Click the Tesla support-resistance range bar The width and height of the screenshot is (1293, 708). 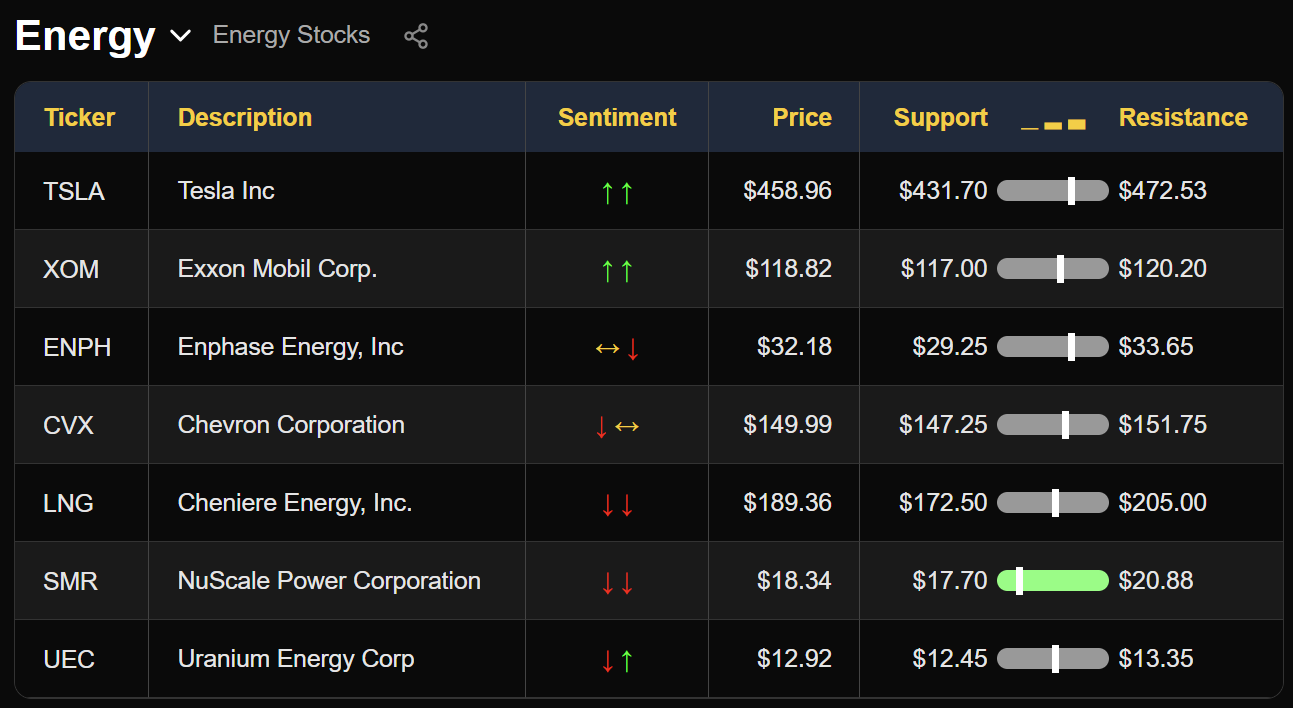tap(1053, 191)
